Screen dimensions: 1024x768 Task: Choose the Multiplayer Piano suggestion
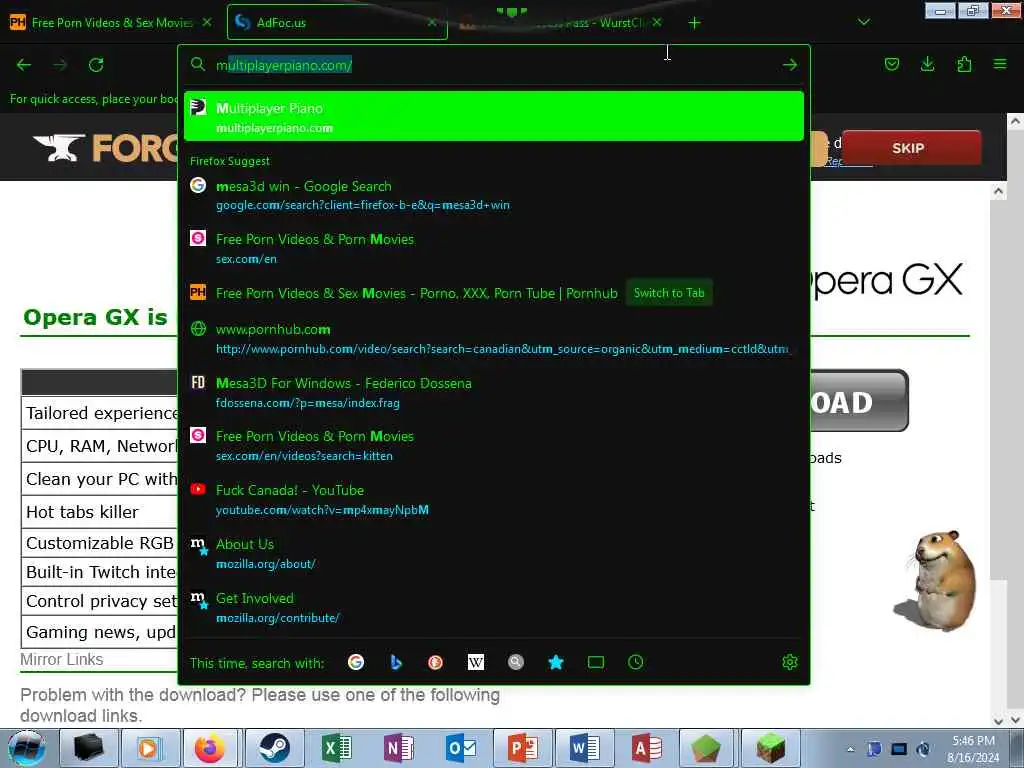click(x=494, y=116)
